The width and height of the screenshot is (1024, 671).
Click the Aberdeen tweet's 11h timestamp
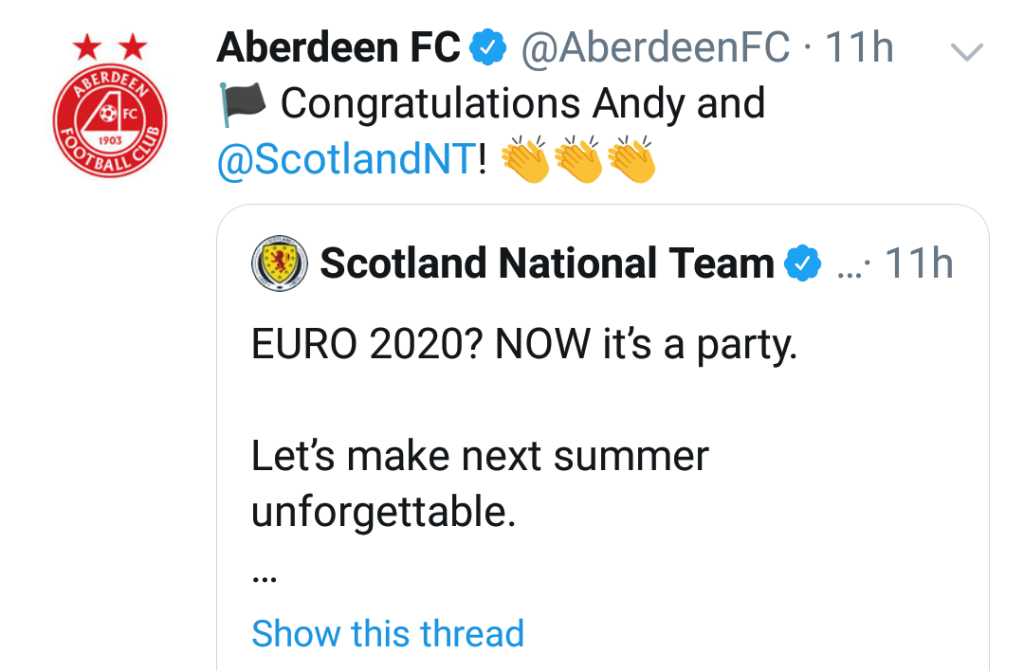point(858,47)
